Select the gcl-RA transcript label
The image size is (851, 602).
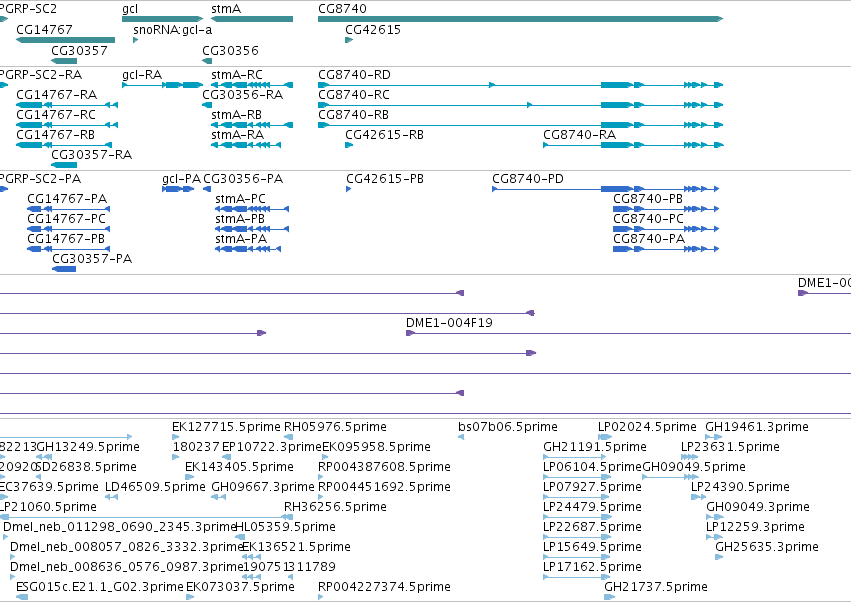pyautogui.click(x=142, y=75)
